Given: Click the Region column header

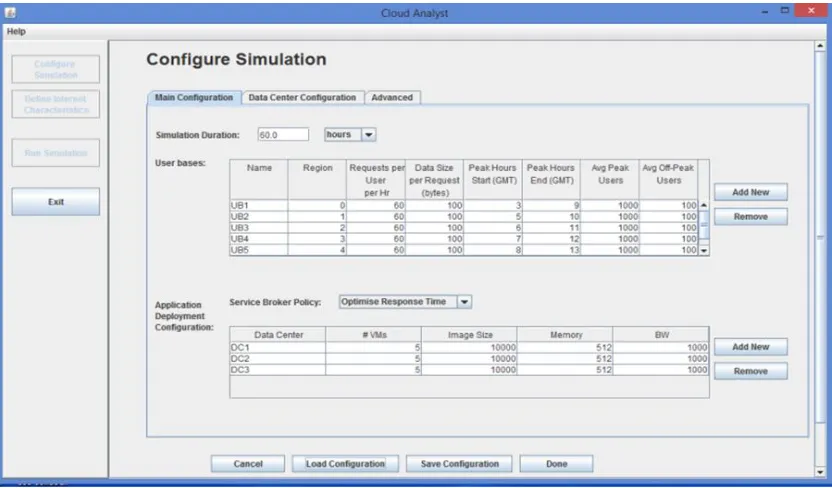Looking at the screenshot, I should [317, 180].
